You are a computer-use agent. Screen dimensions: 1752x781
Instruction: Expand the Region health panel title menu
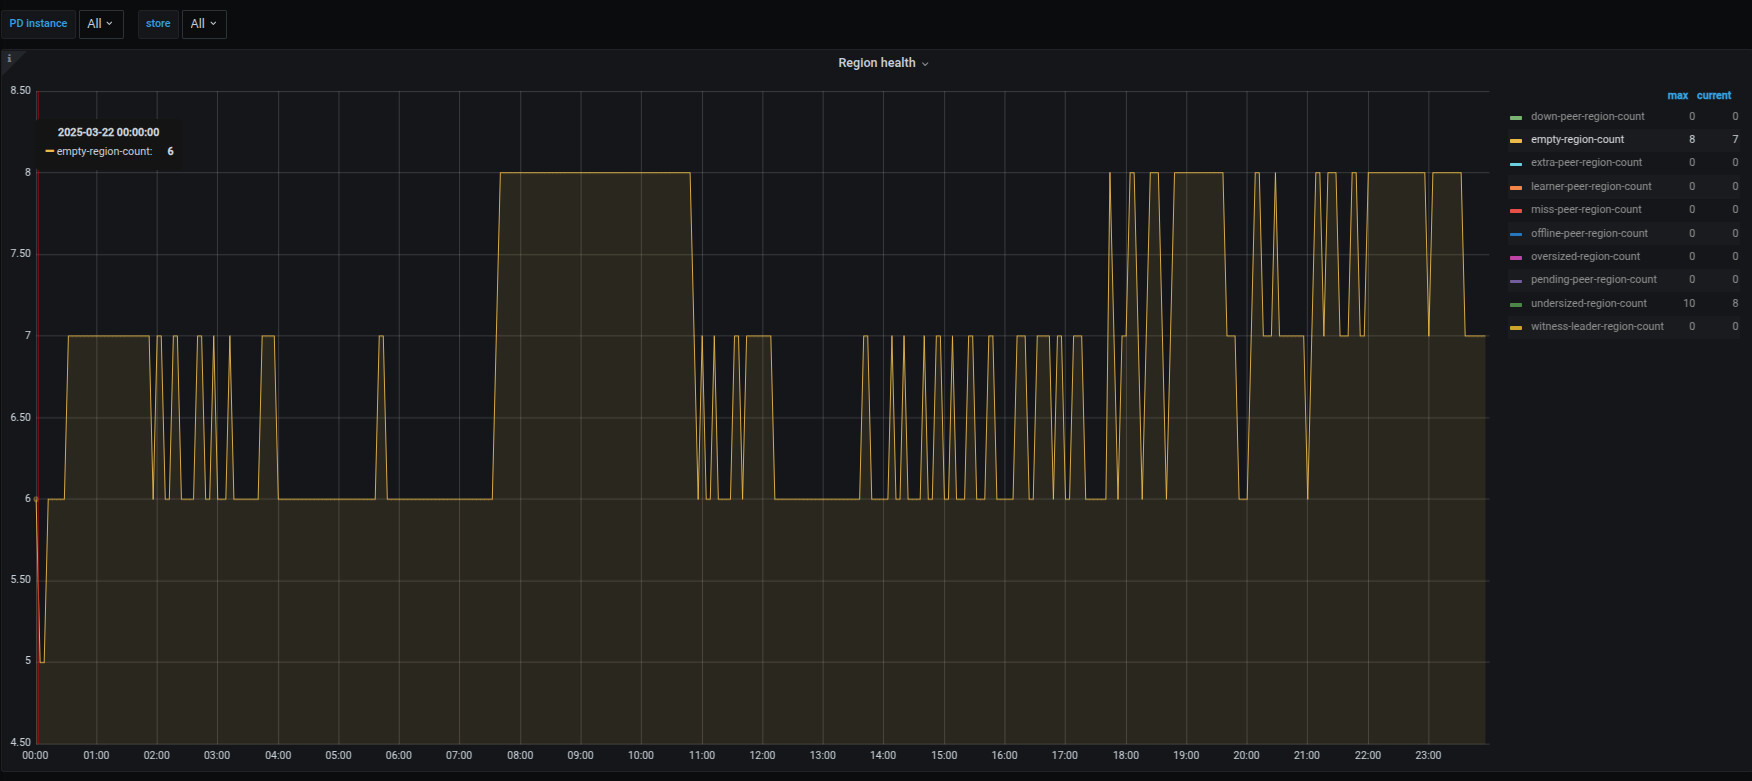point(883,63)
